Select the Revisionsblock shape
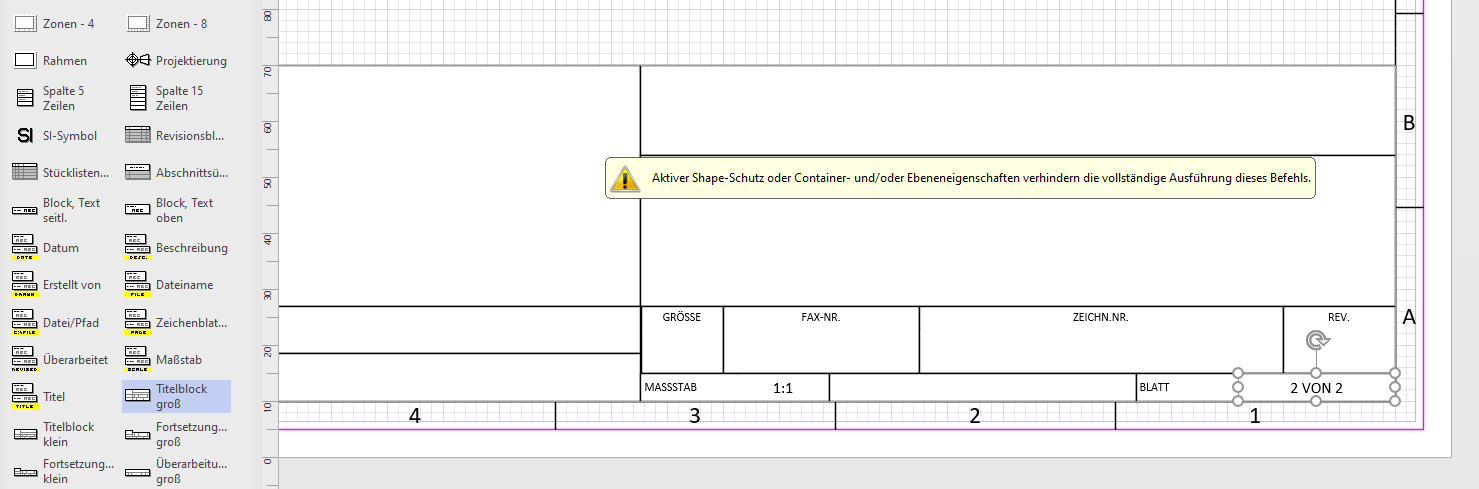Screen dimensions: 1479x489 [x=176, y=136]
